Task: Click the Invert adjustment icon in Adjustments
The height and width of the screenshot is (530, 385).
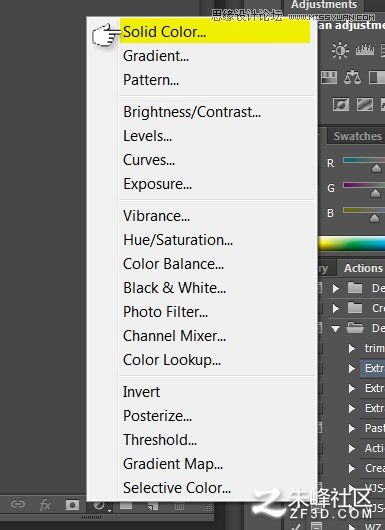Action: point(341,104)
